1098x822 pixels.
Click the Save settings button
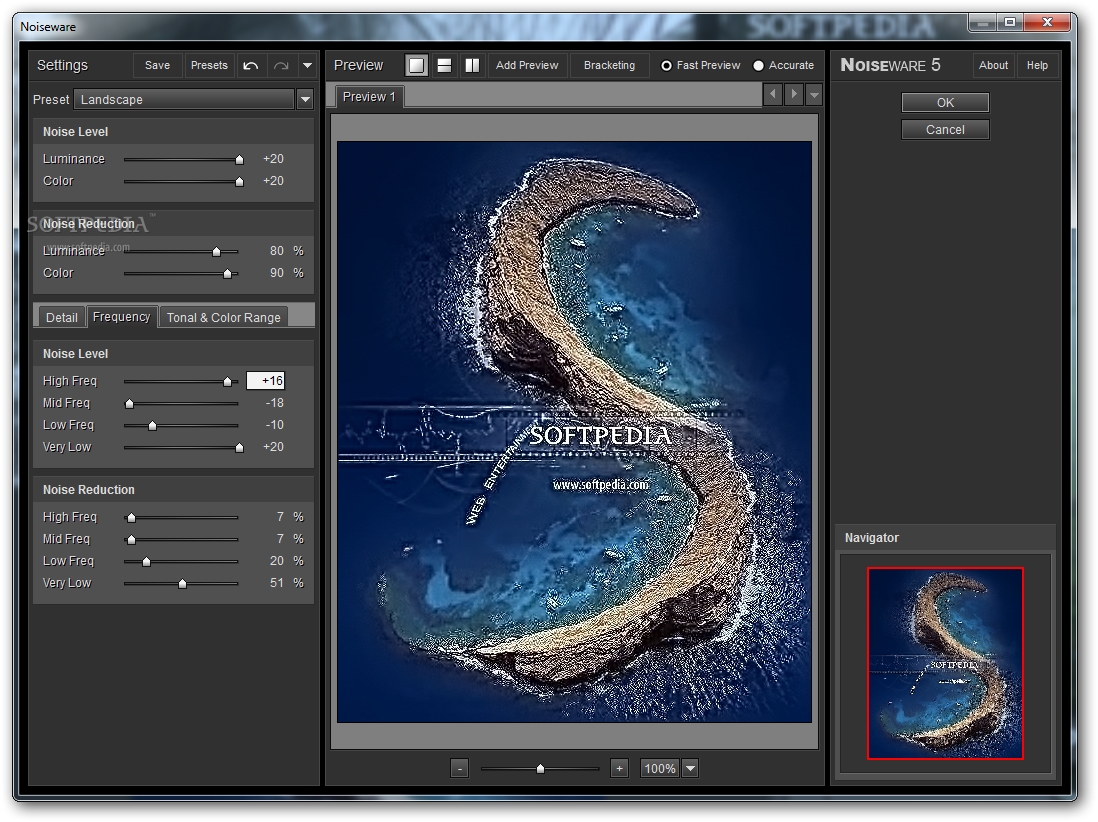pos(158,66)
